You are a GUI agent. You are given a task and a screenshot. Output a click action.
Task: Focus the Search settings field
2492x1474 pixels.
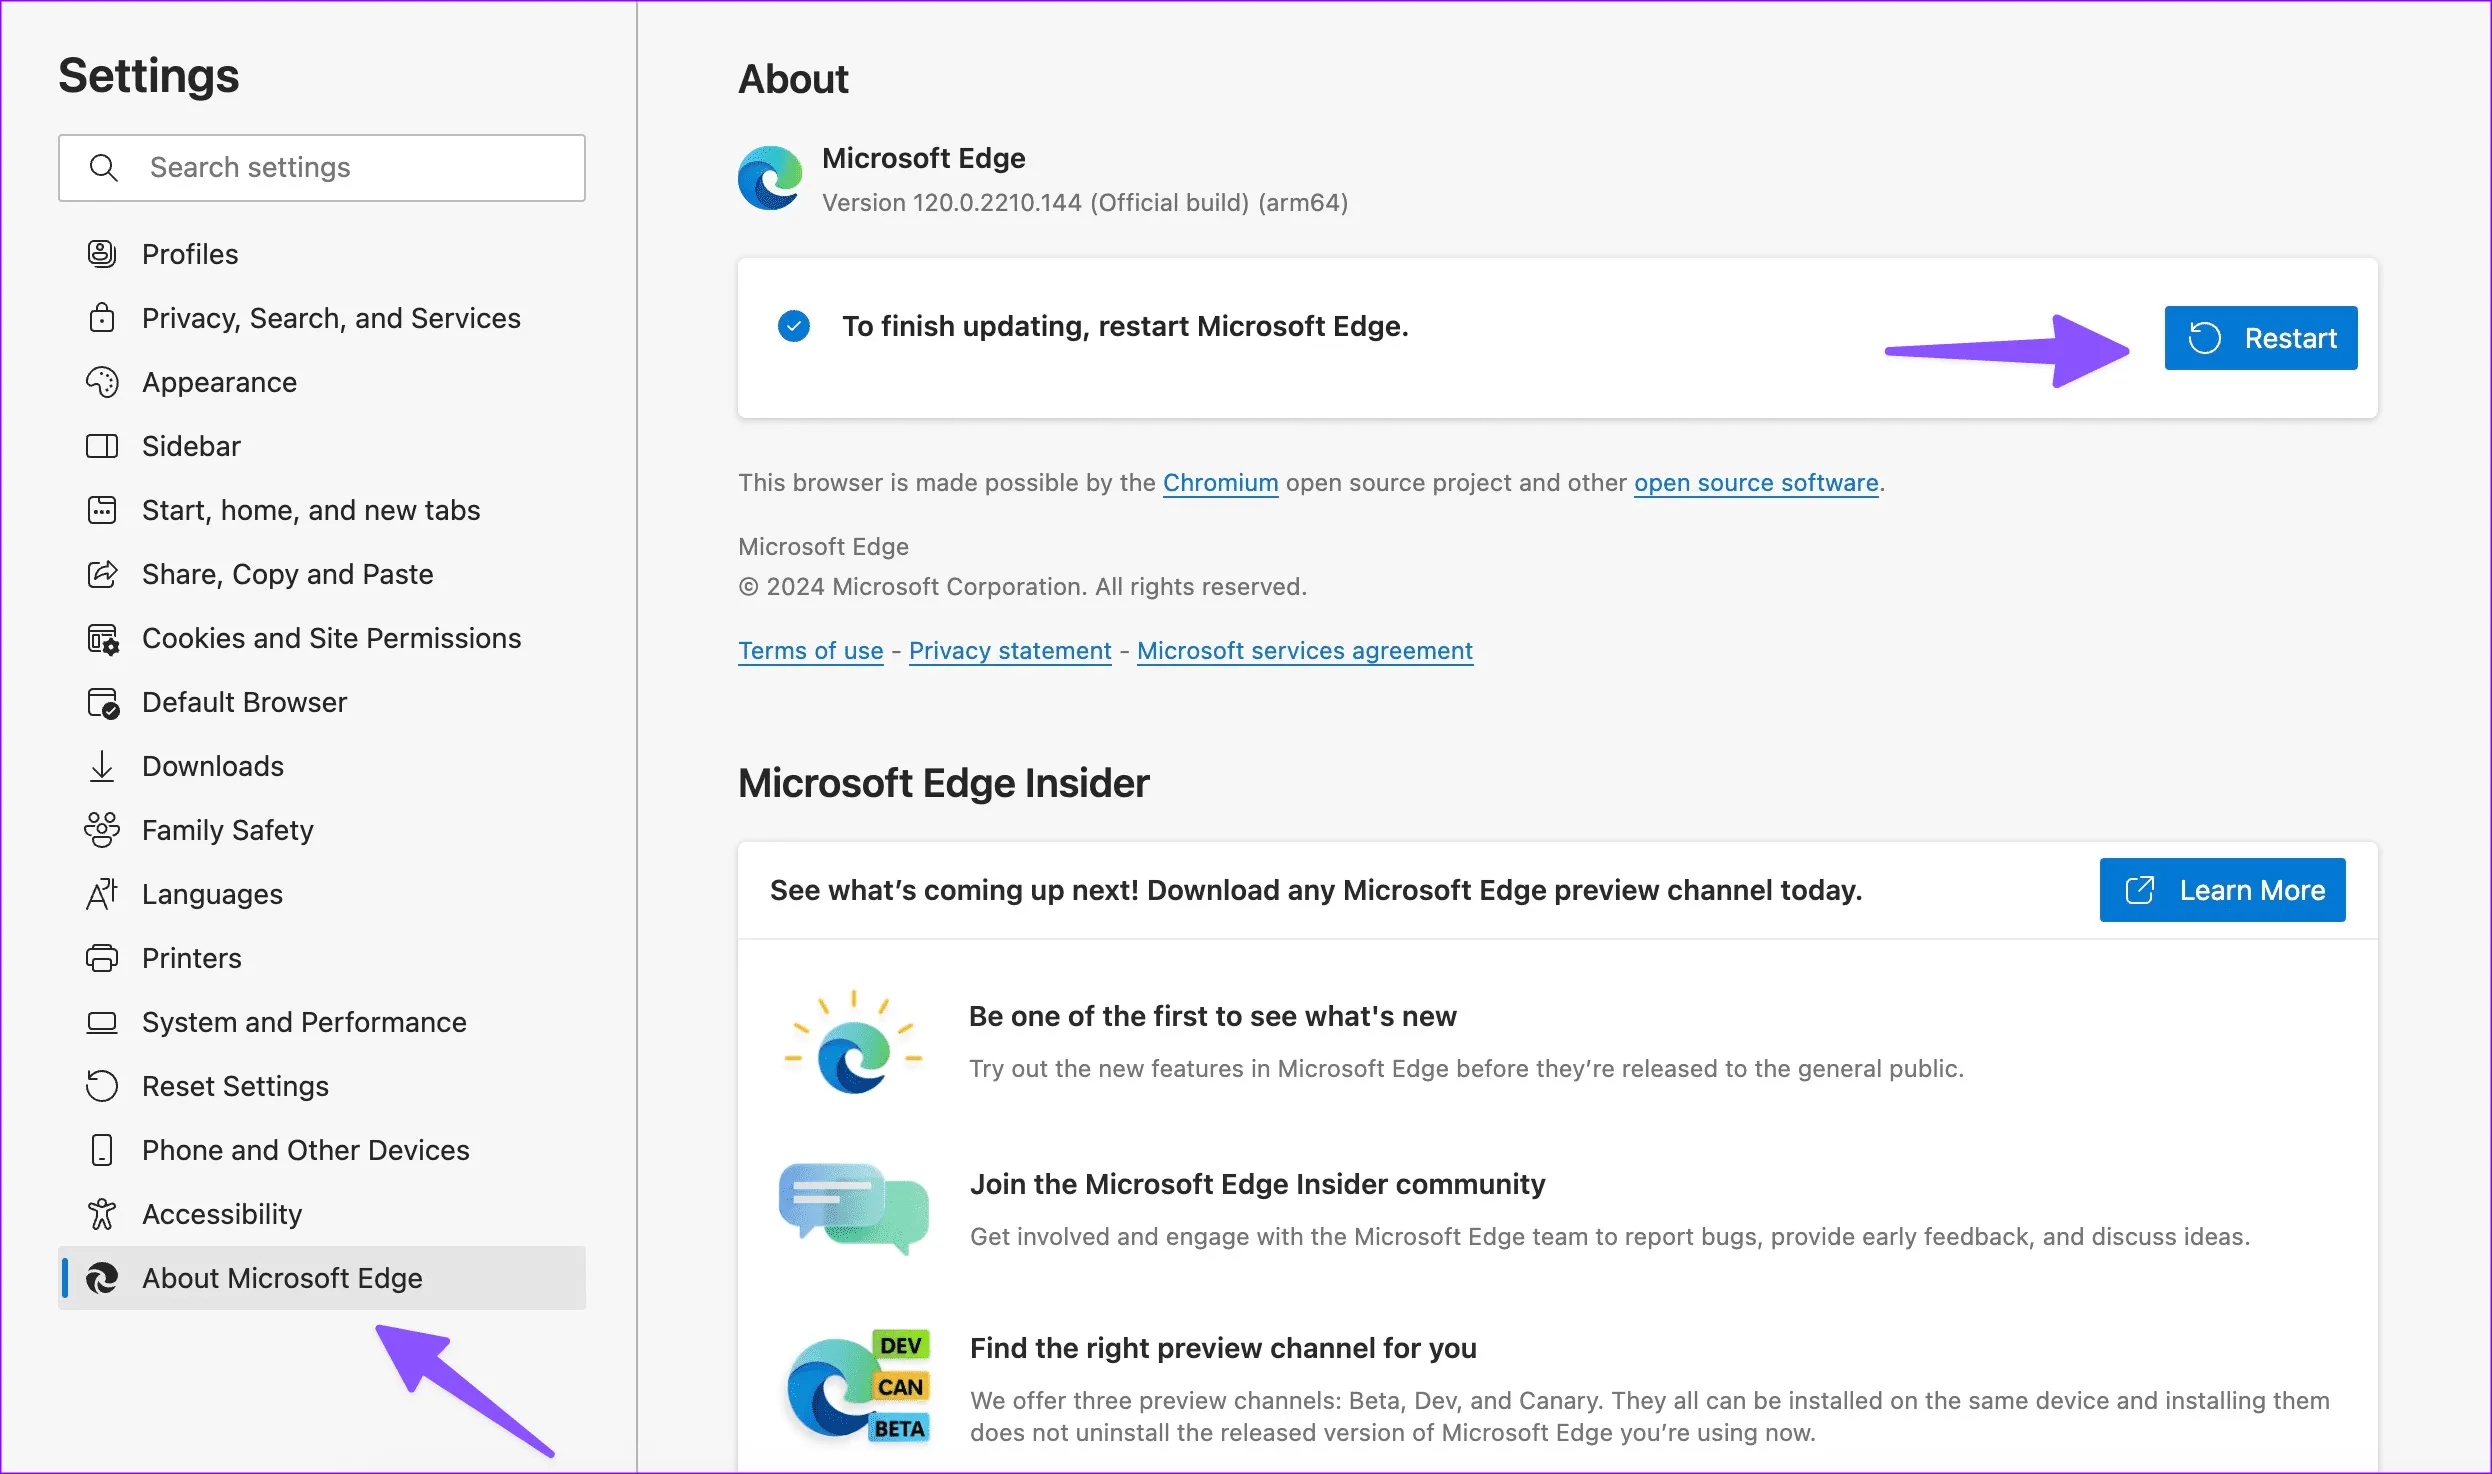click(350, 168)
